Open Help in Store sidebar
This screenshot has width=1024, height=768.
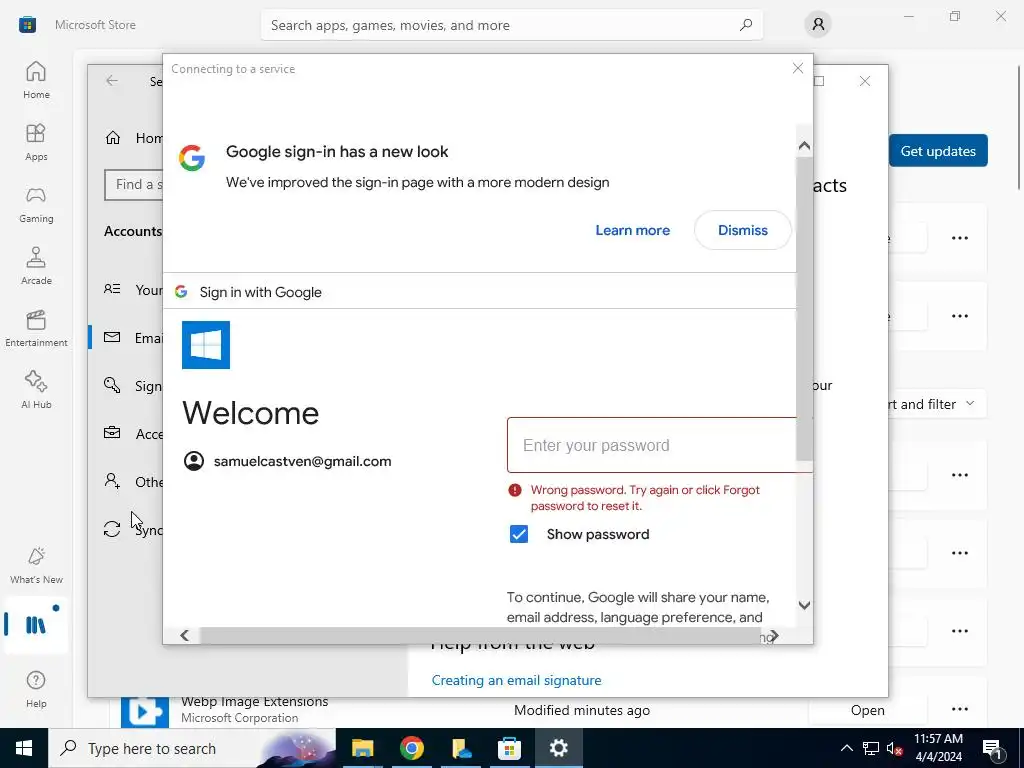tap(36, 689)
